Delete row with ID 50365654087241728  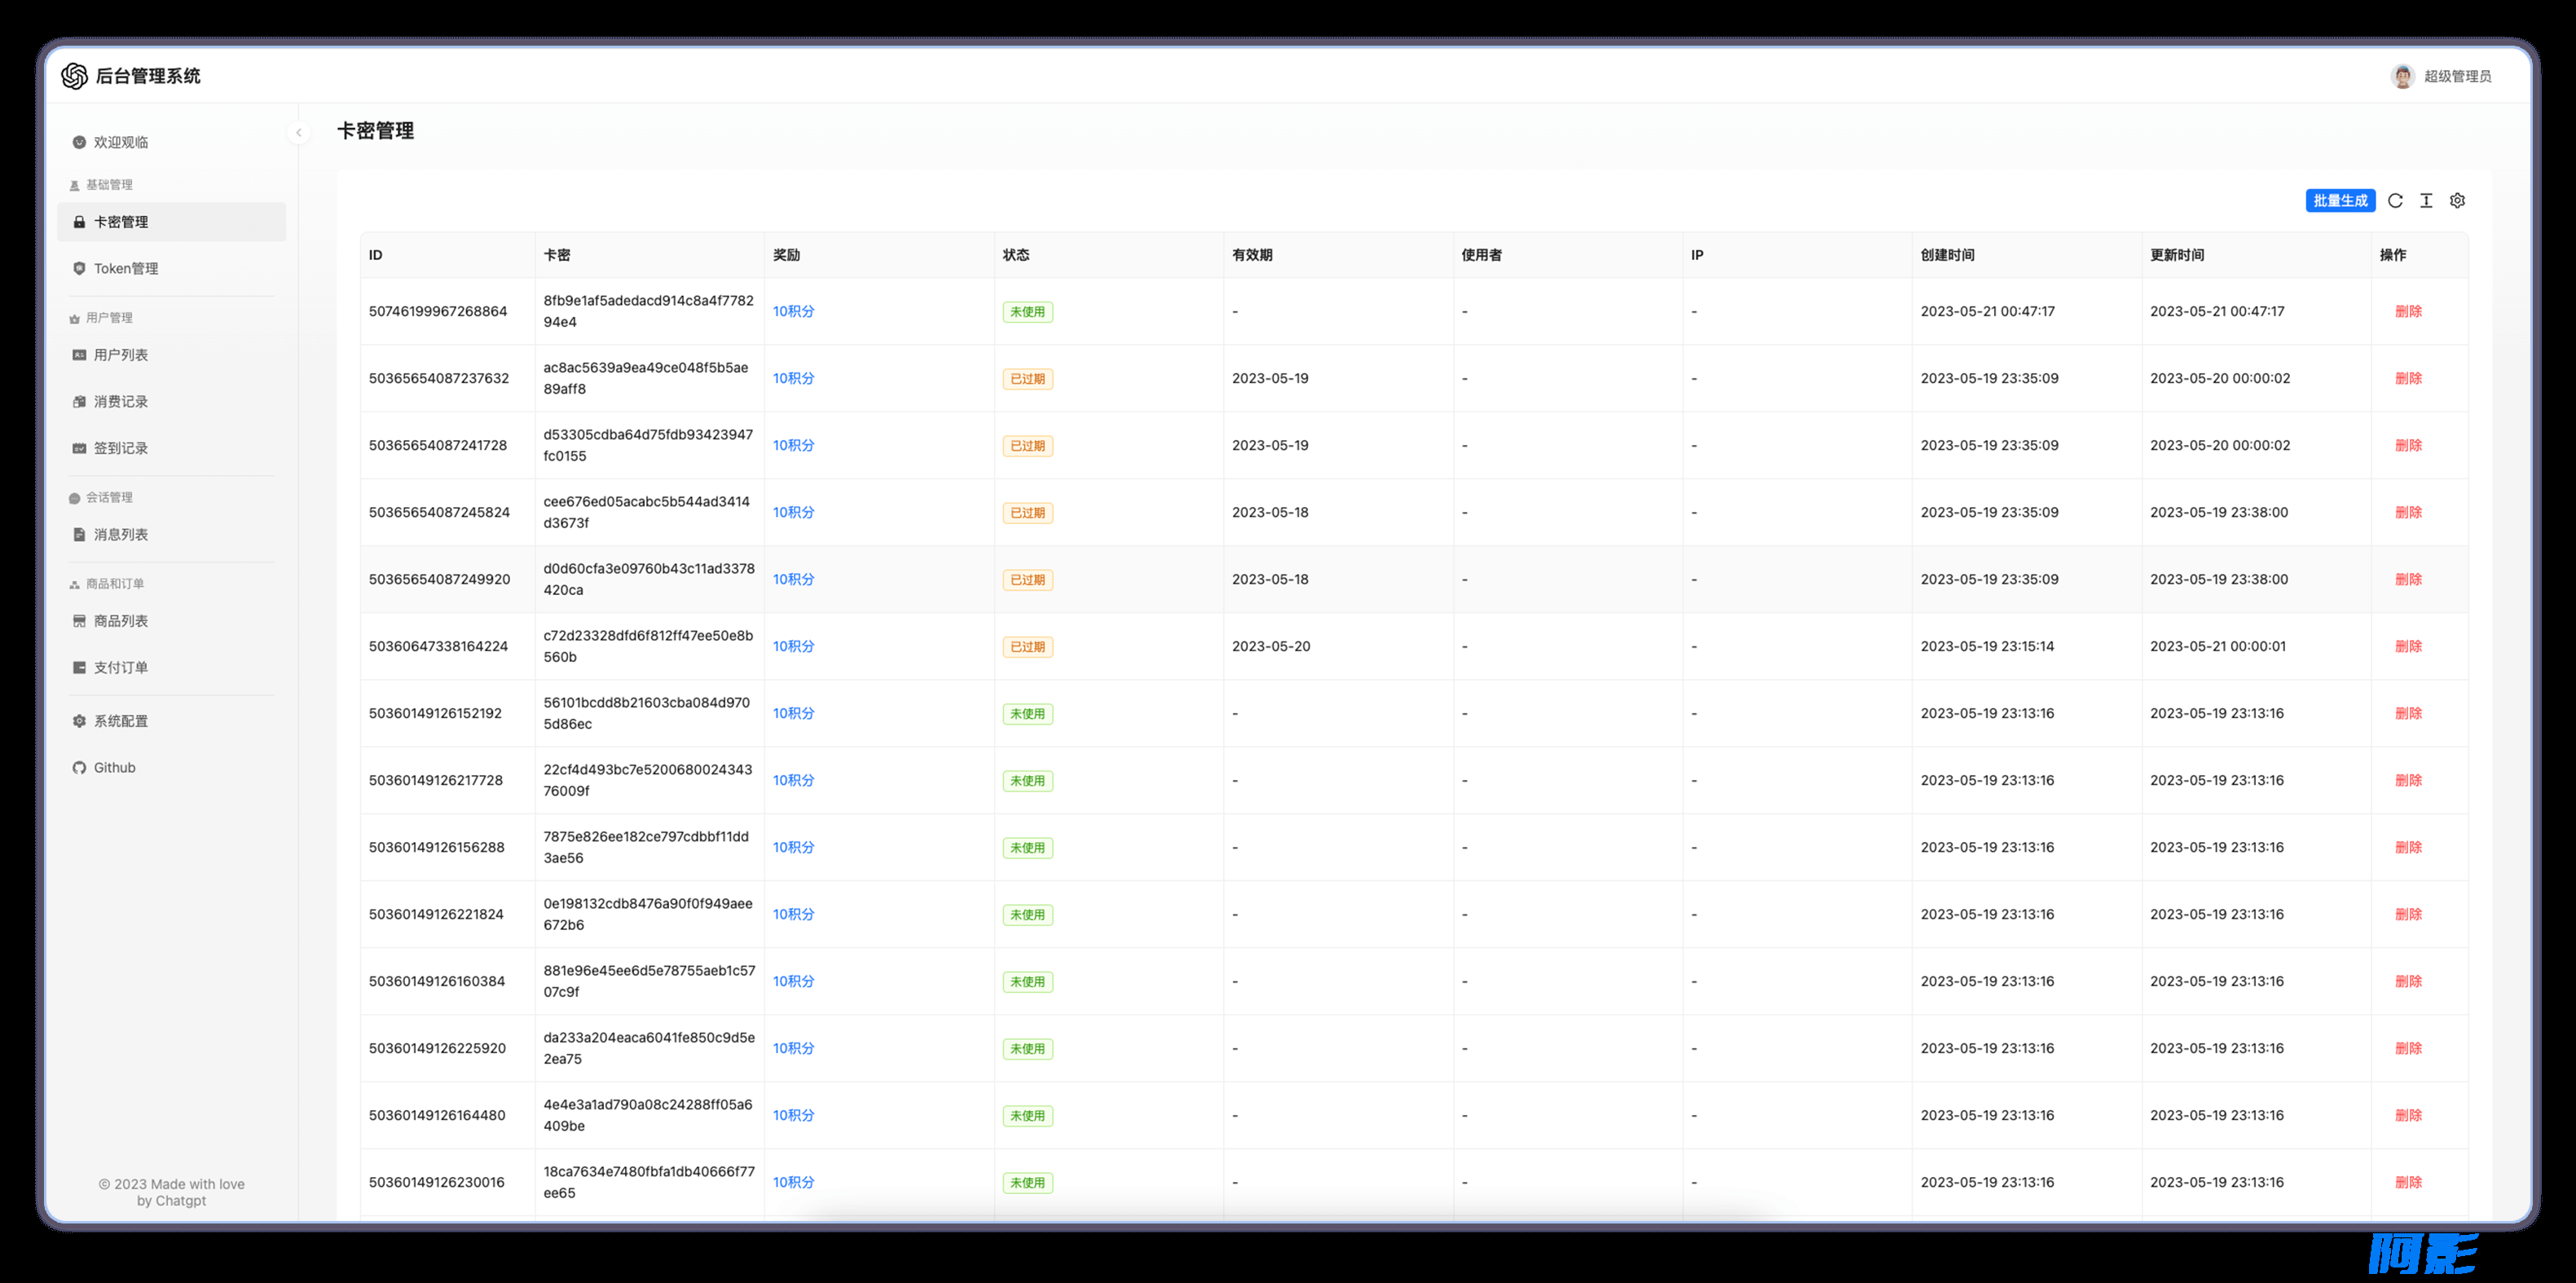pyautogui.click(x=2408, y=445)
